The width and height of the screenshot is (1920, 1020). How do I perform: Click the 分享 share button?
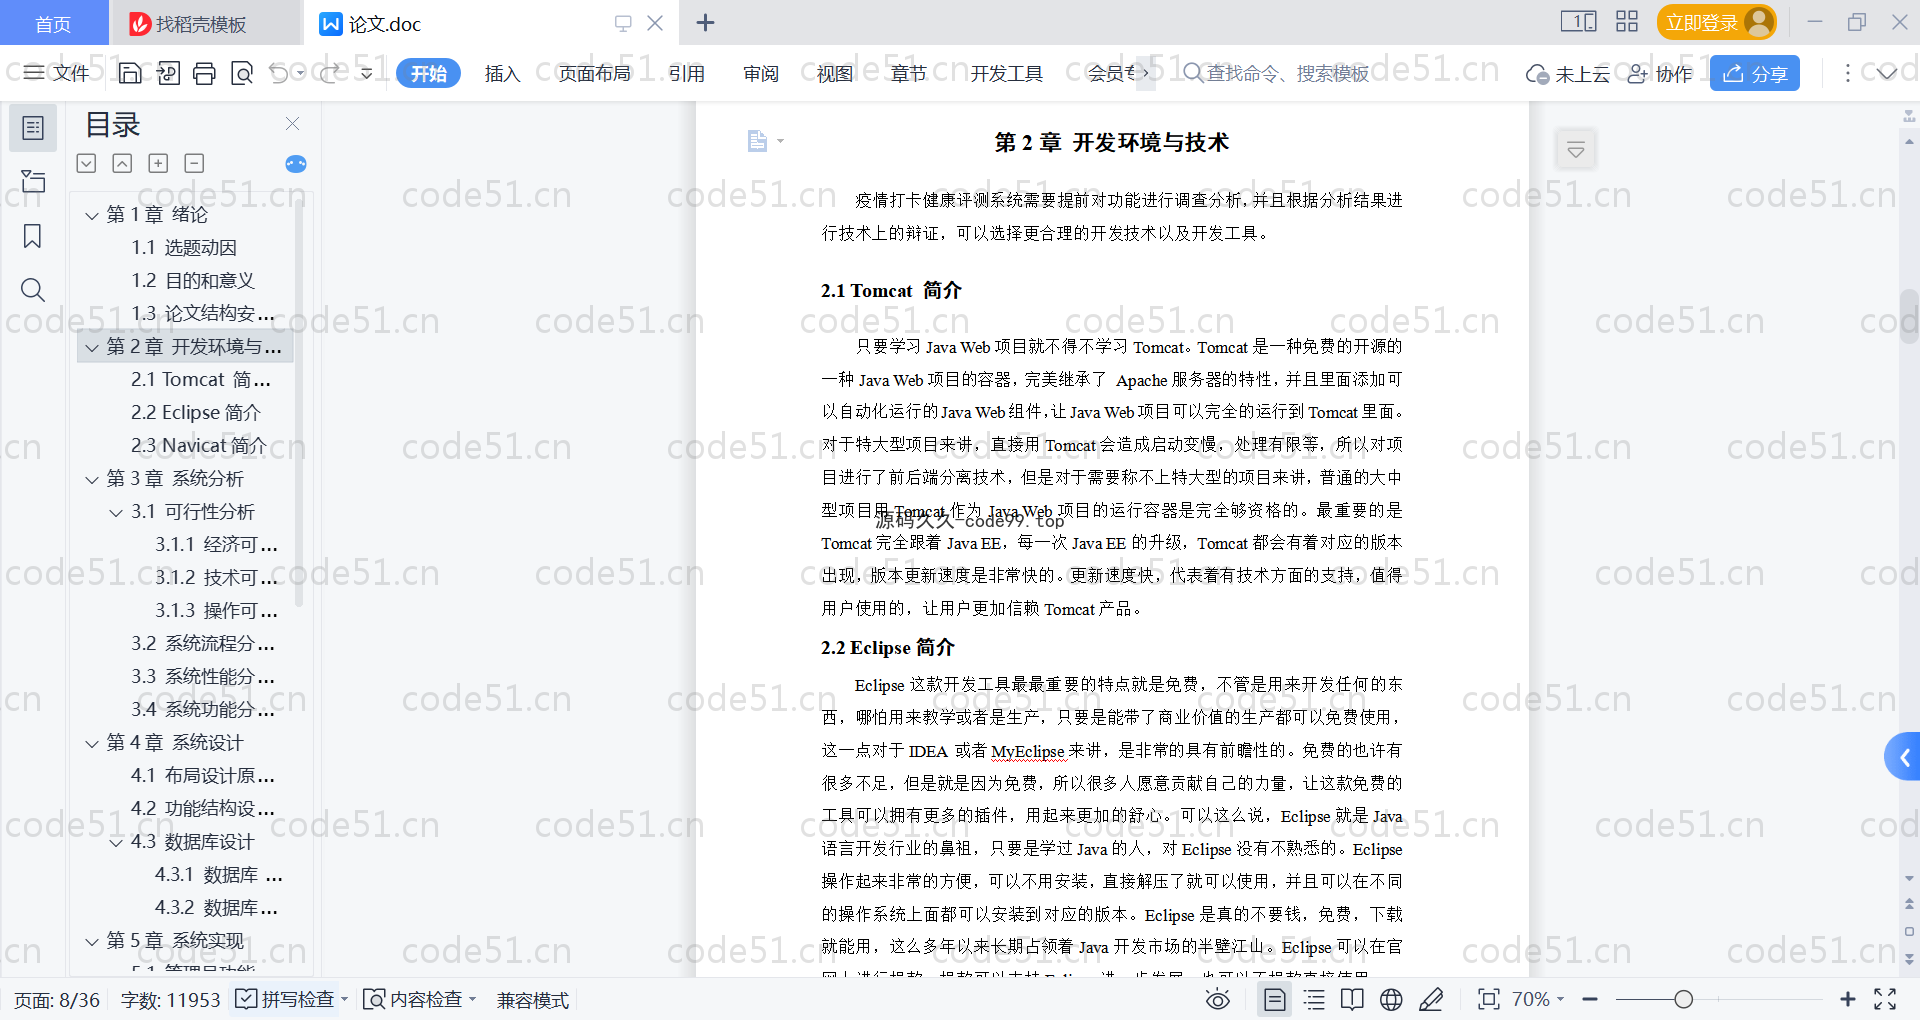coord(1755,73)
